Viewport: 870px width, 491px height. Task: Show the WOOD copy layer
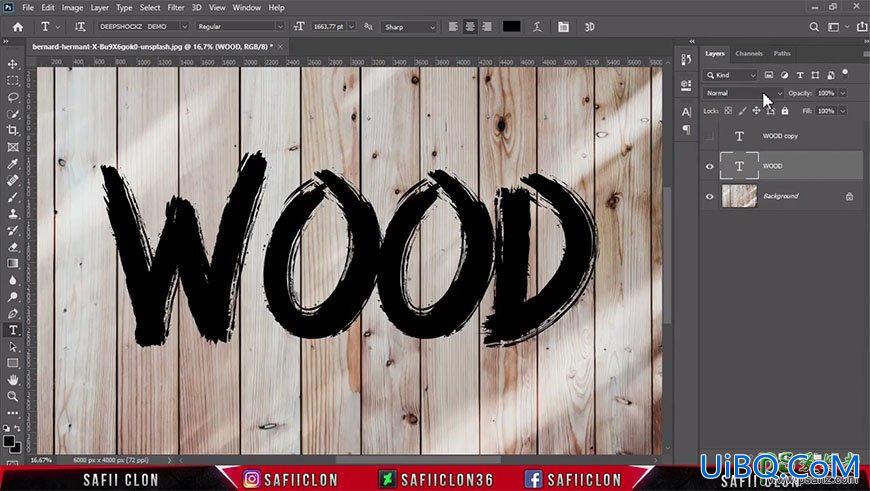(709, 136)
